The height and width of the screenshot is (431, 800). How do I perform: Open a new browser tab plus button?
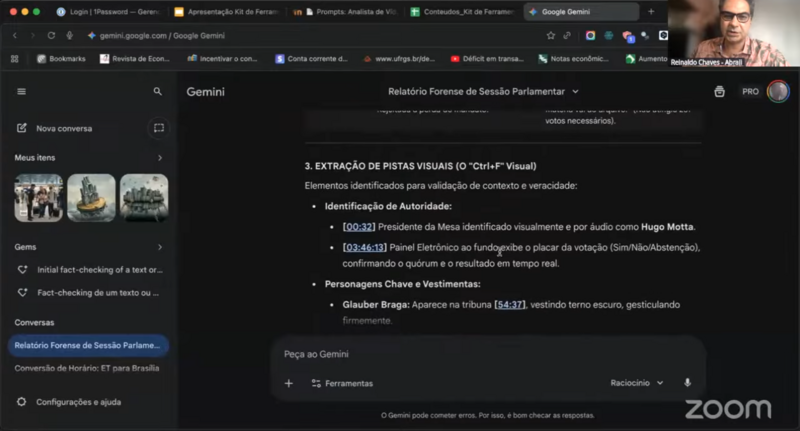pyautogui.click(x=651, y=12)
